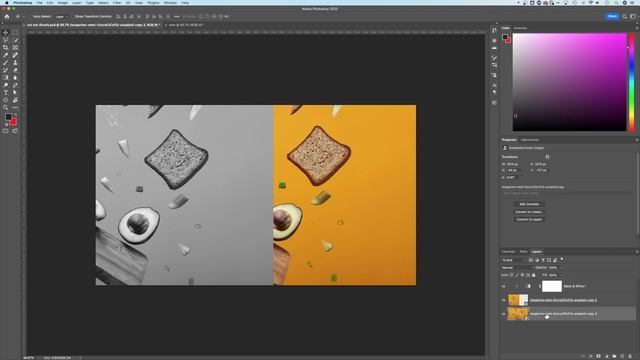Open the Fill slider dropdown
The image size is (640, 360).
tap(560, 275)
